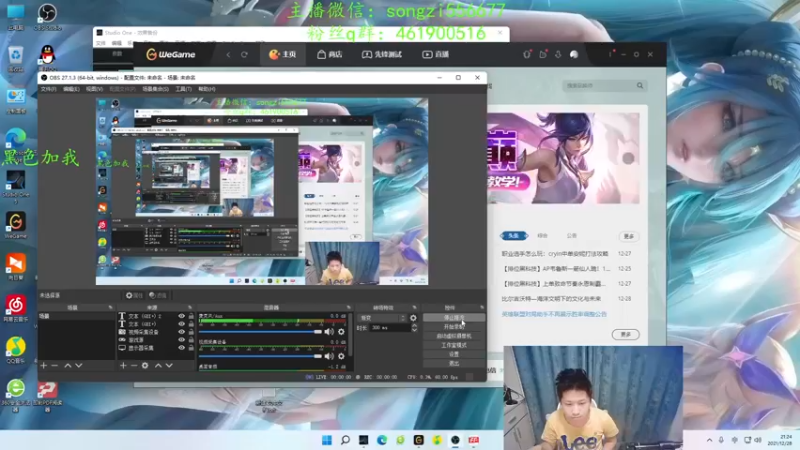Image resolution: width=800 pixels, height=450 pixels.
Task: Remove selected source with minus
Action: (134, 365)
